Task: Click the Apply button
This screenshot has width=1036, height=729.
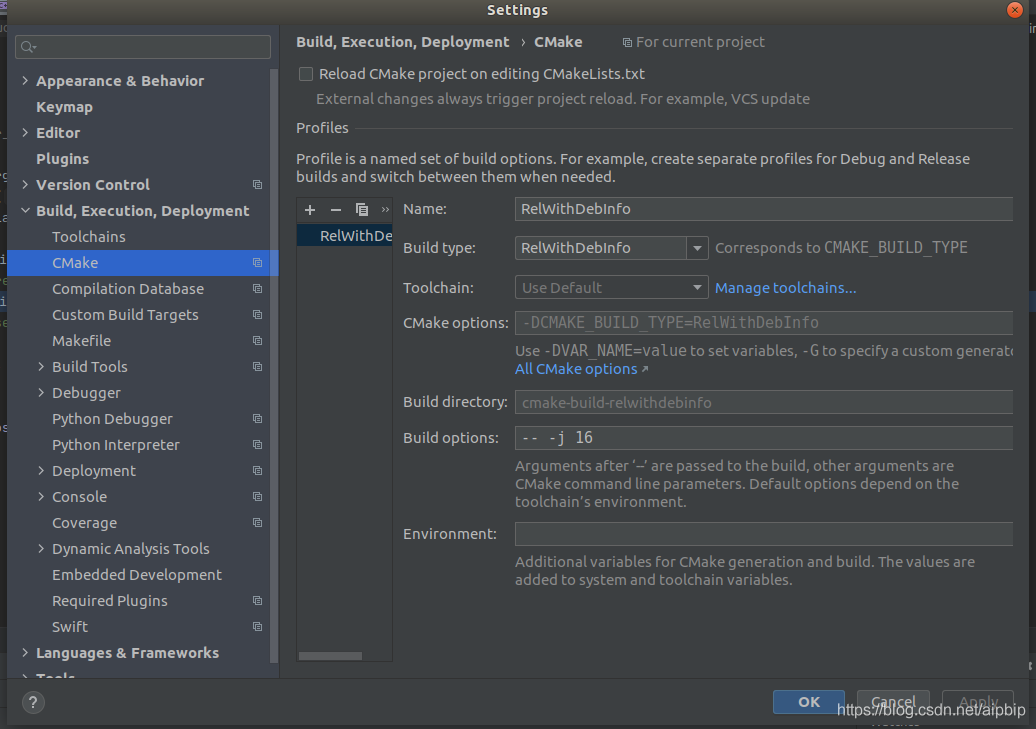Action: click(978, 702)
